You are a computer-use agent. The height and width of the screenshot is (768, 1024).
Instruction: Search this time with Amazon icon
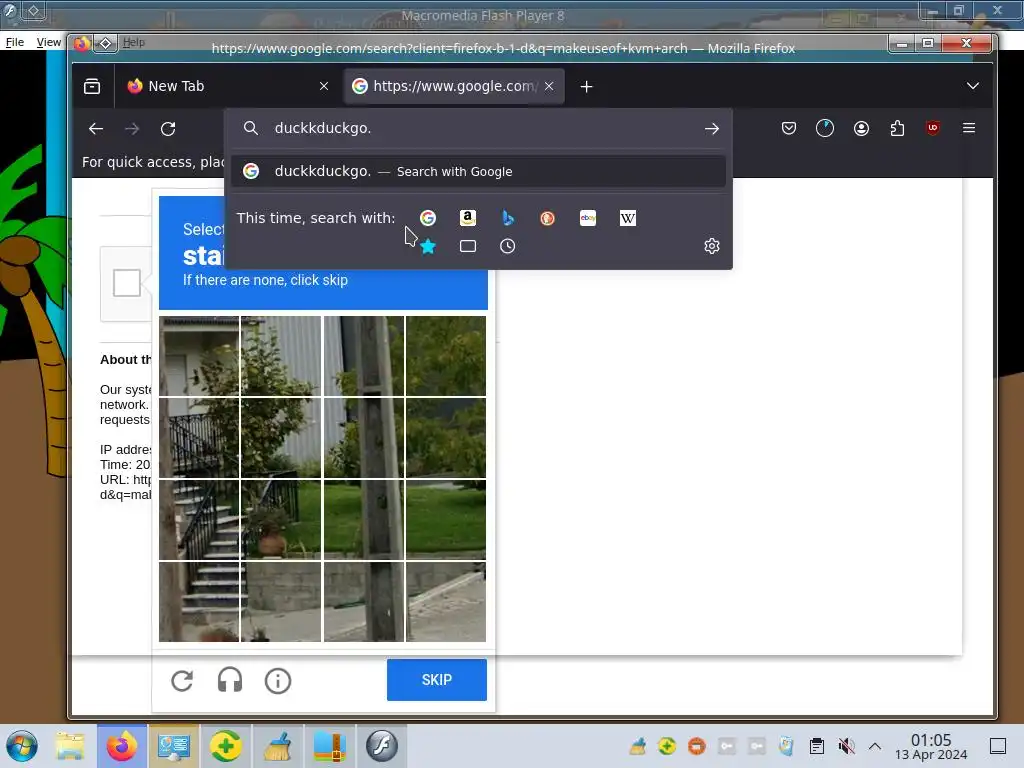tap(468, 218)
